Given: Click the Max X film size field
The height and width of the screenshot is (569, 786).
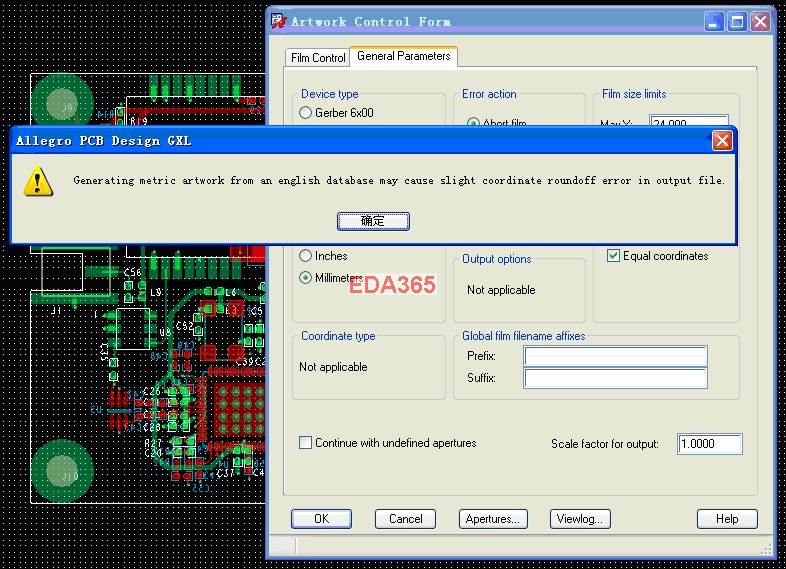Looking at the screenshot, I should click(689, 121).
